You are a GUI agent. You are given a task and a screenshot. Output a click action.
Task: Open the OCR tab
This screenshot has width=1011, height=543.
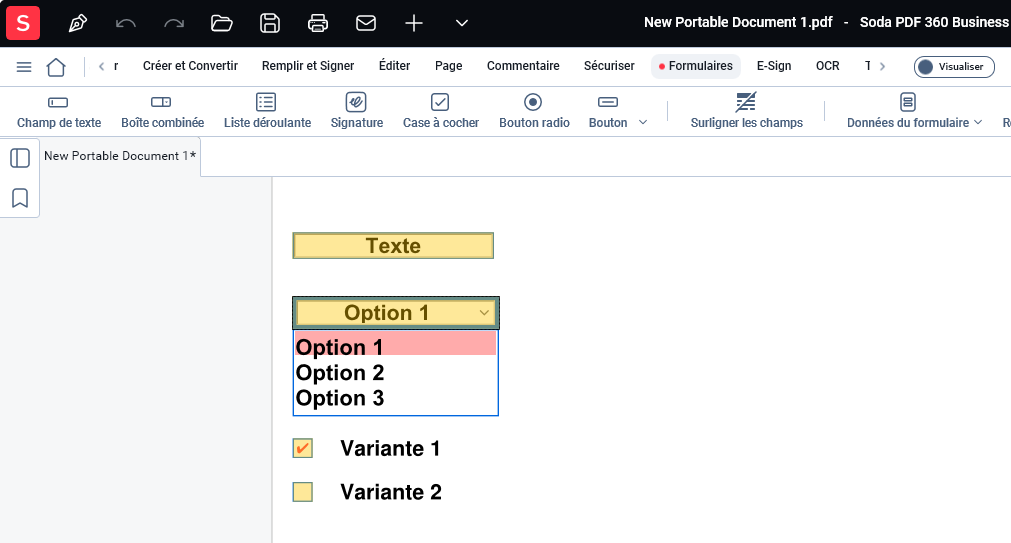click(828, 66)
